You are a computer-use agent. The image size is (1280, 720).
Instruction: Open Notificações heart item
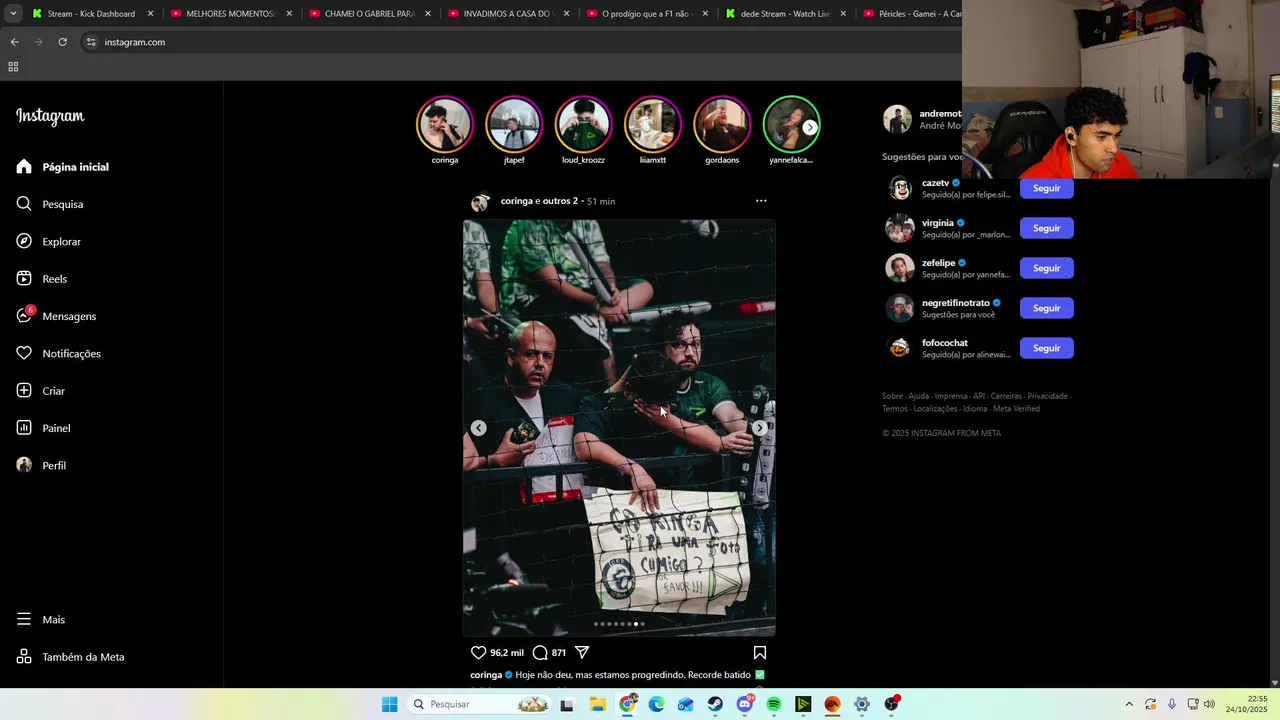pyautogui.click(x=58, y=353)
